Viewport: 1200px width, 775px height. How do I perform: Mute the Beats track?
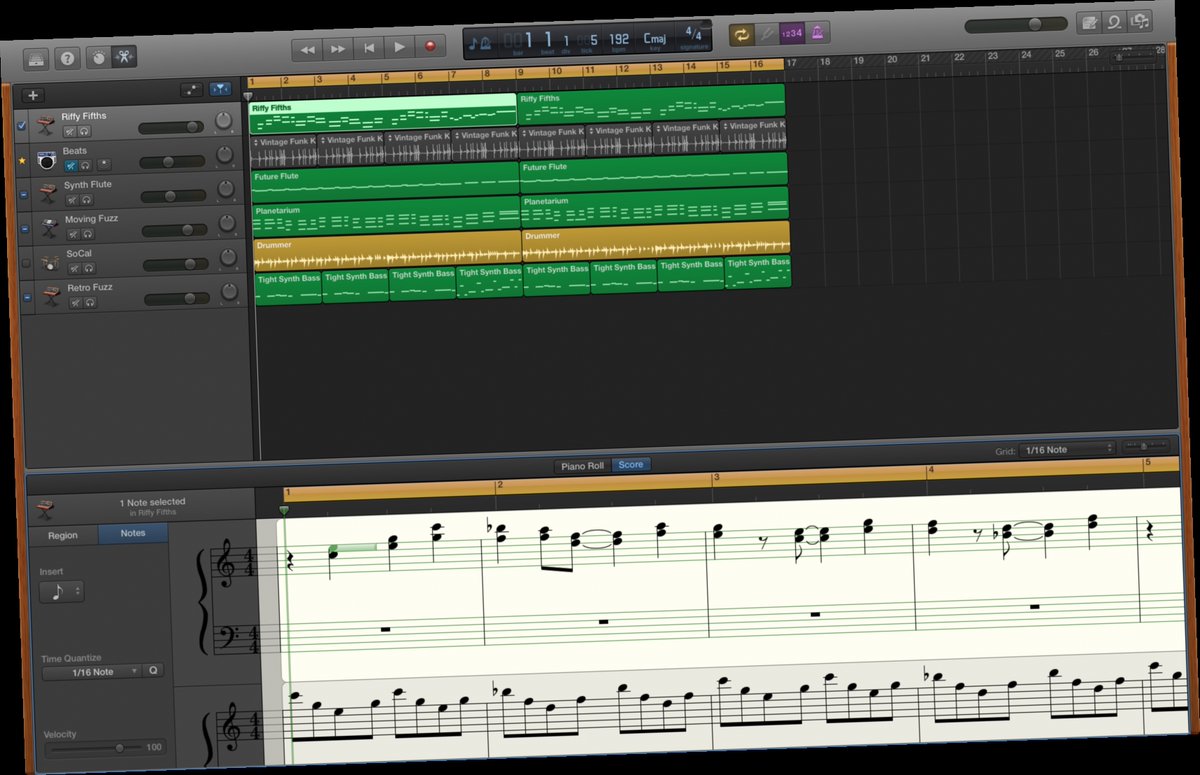[71, 165]
